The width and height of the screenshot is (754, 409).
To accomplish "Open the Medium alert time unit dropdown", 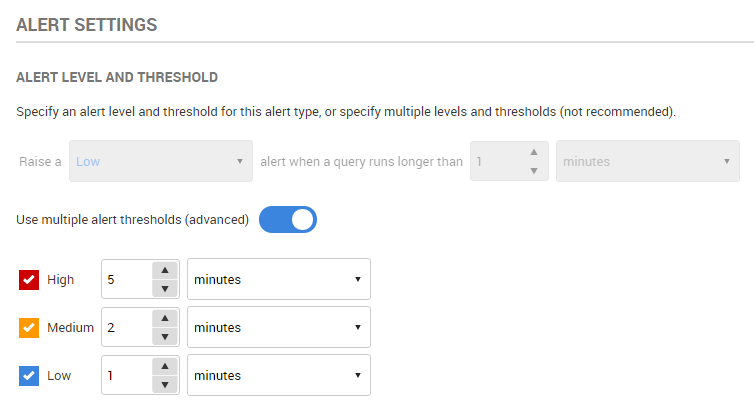I will (x=279, y=328).
